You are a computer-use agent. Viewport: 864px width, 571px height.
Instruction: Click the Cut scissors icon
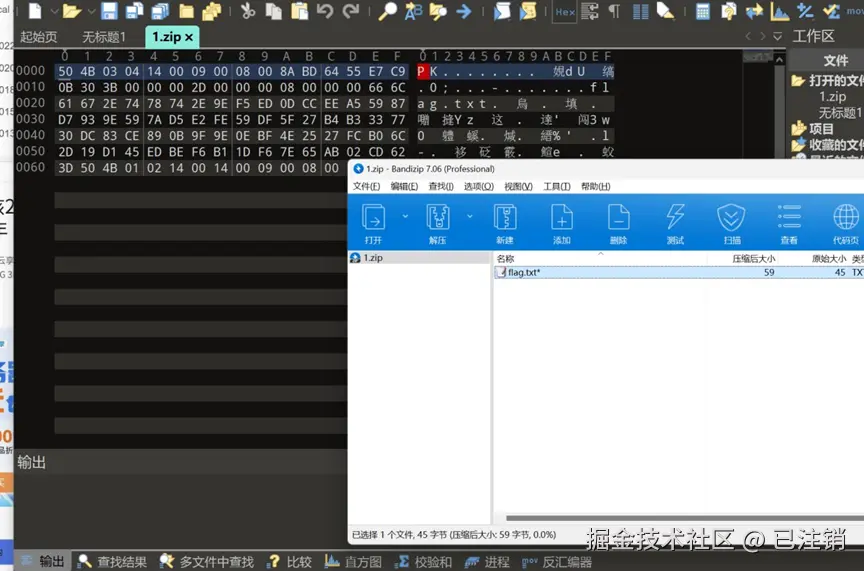point(247,10)
